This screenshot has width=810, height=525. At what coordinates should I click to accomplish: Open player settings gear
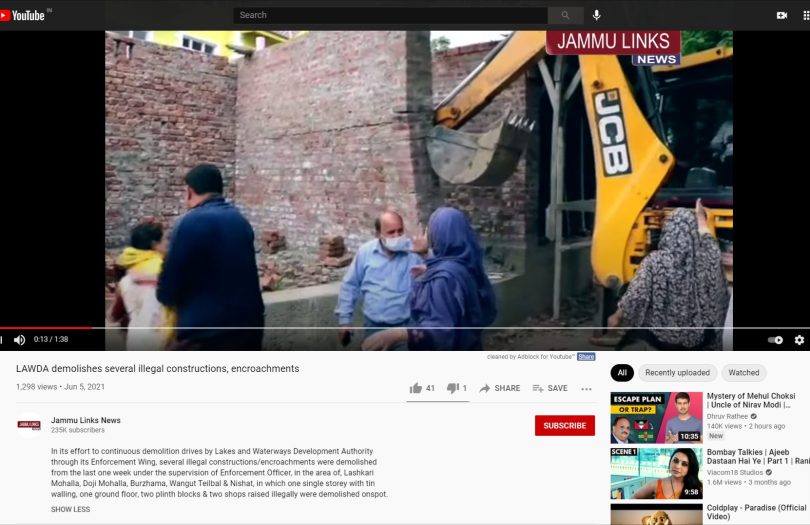click(799, 340)
